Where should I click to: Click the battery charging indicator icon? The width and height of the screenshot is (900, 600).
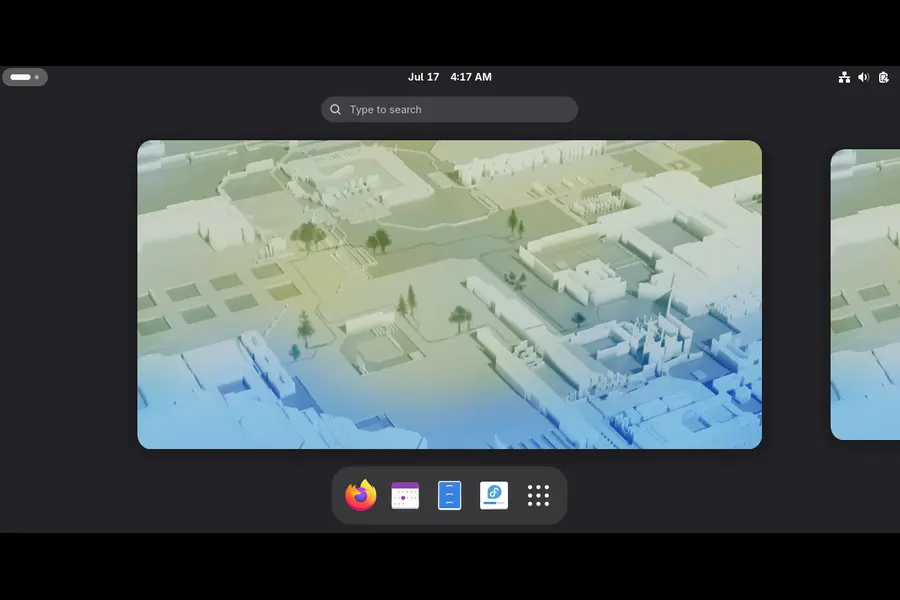[883, 77]
